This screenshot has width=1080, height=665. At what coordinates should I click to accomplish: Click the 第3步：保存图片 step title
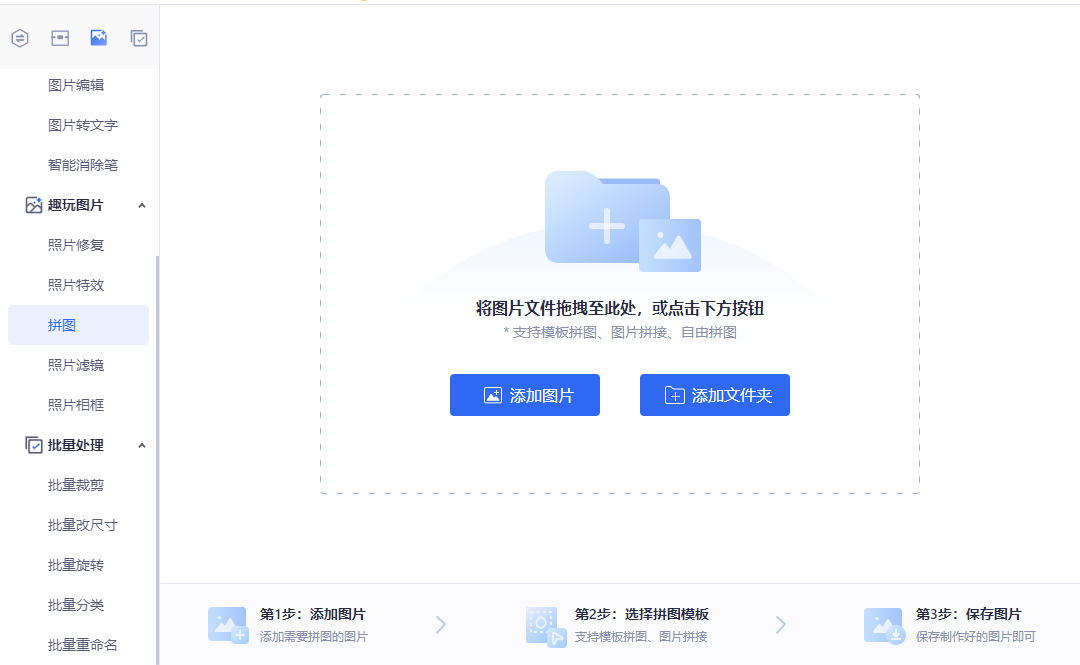[x=968, y=614]
